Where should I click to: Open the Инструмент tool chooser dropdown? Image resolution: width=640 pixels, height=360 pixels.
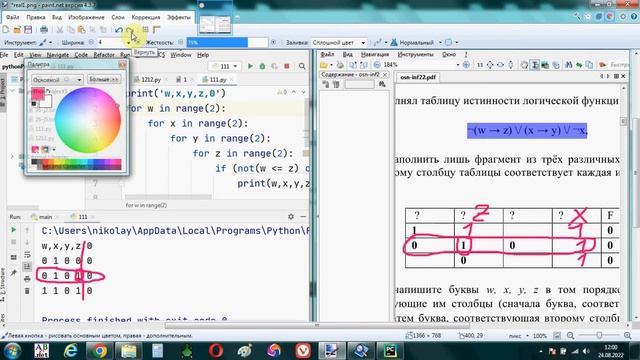tap(45, 42)
